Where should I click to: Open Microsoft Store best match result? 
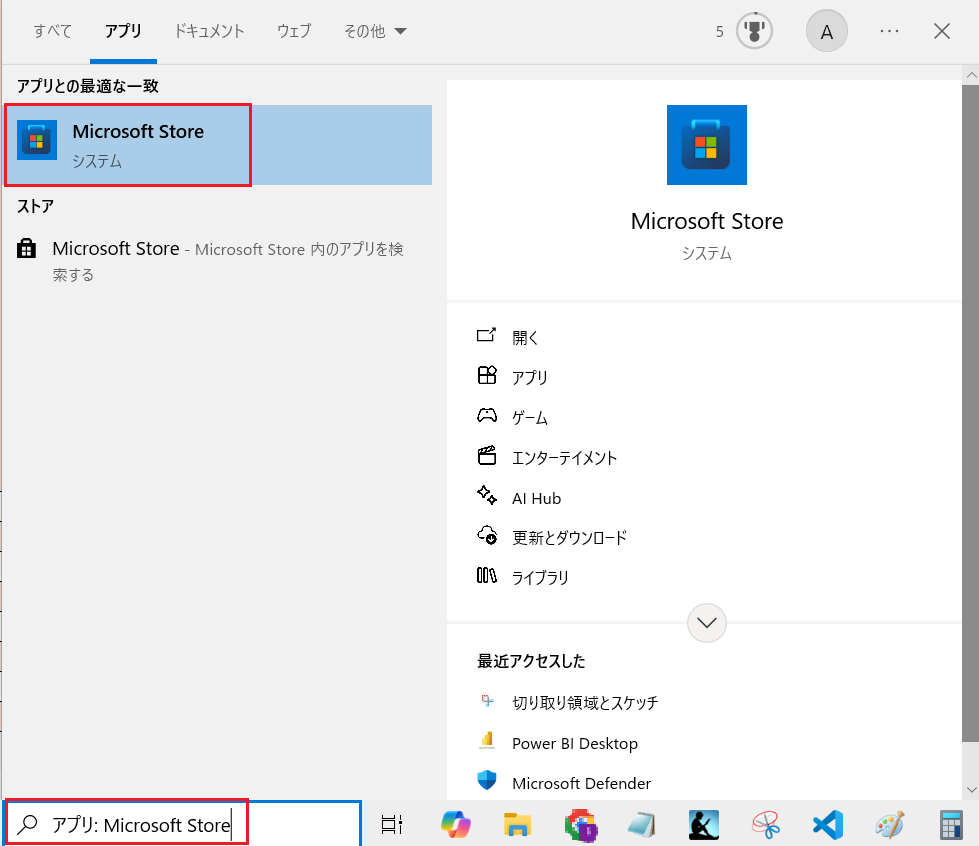pos(219,145)
